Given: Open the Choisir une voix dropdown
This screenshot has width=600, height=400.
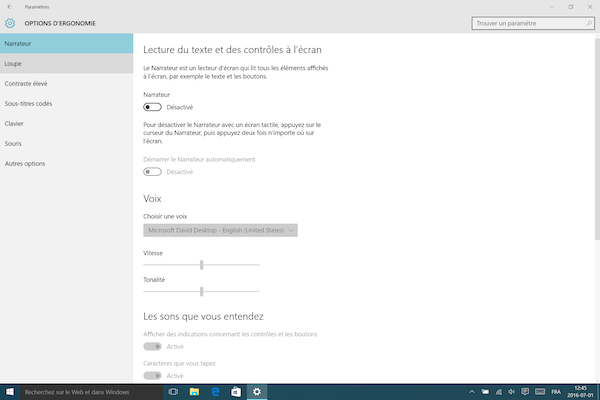Looking at the screenshot, I should click(x=220, y=230).
